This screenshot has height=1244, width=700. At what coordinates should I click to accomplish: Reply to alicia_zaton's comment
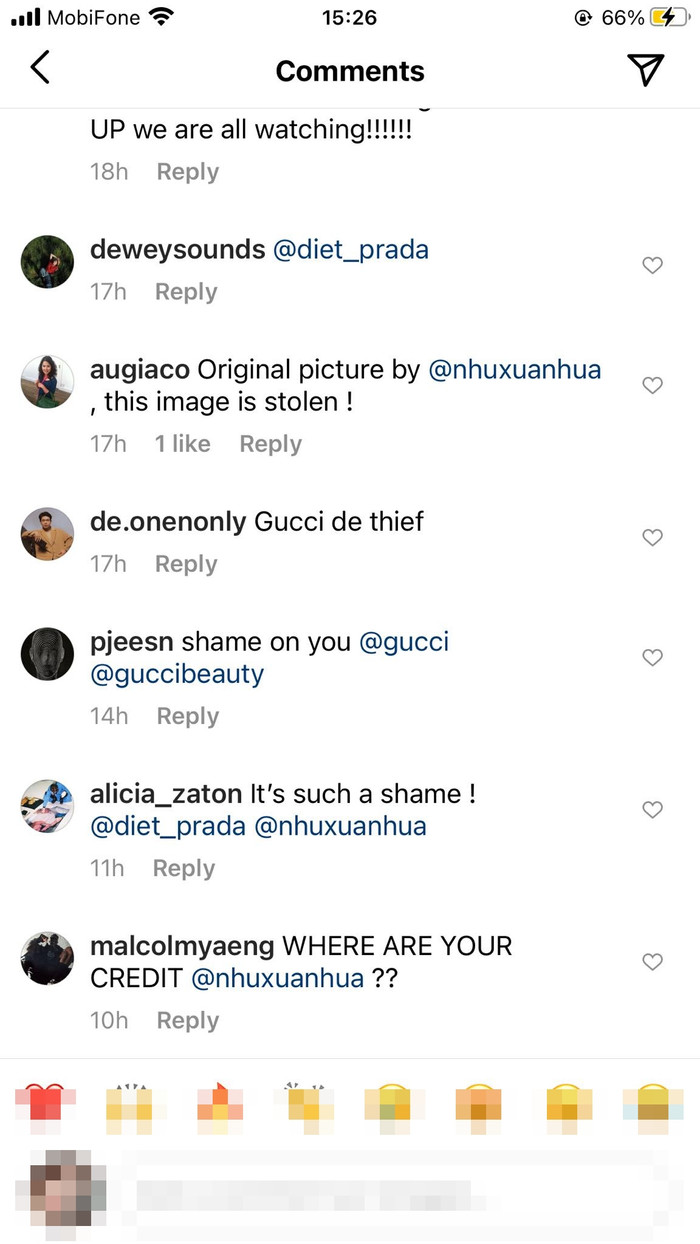(183, 868)
